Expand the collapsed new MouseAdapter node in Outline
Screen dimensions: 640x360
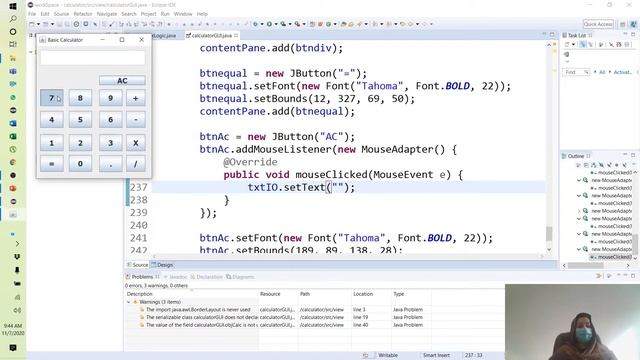tap(579, 211)
